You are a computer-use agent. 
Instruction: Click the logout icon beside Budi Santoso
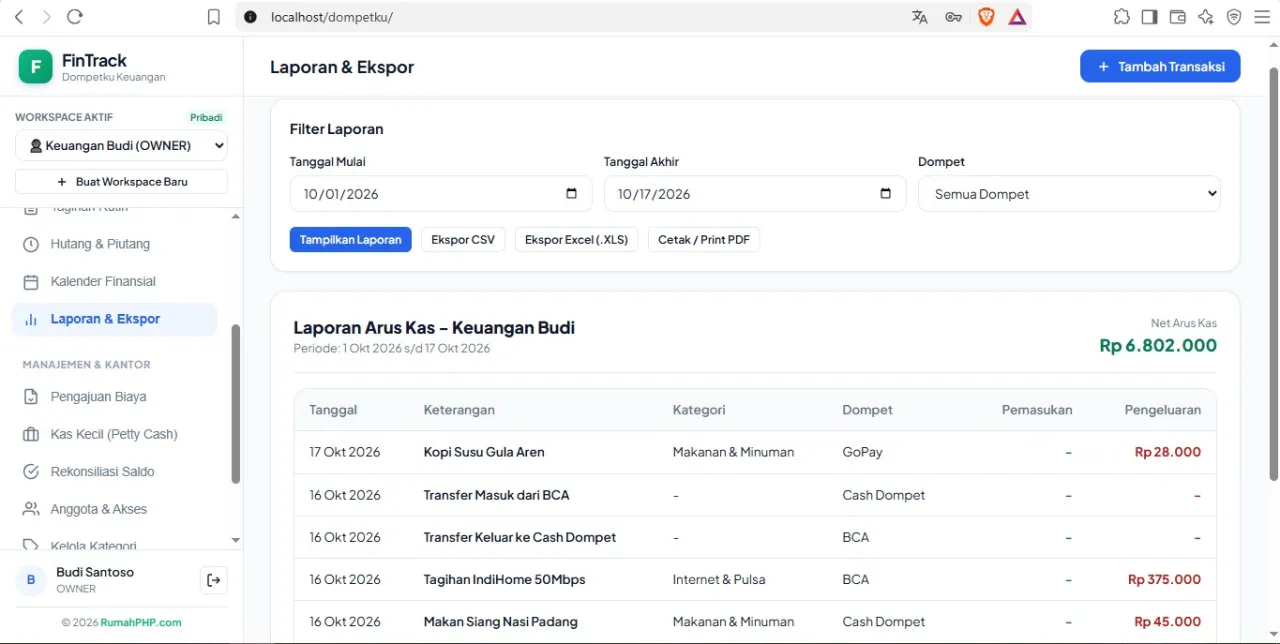(213, 580)
